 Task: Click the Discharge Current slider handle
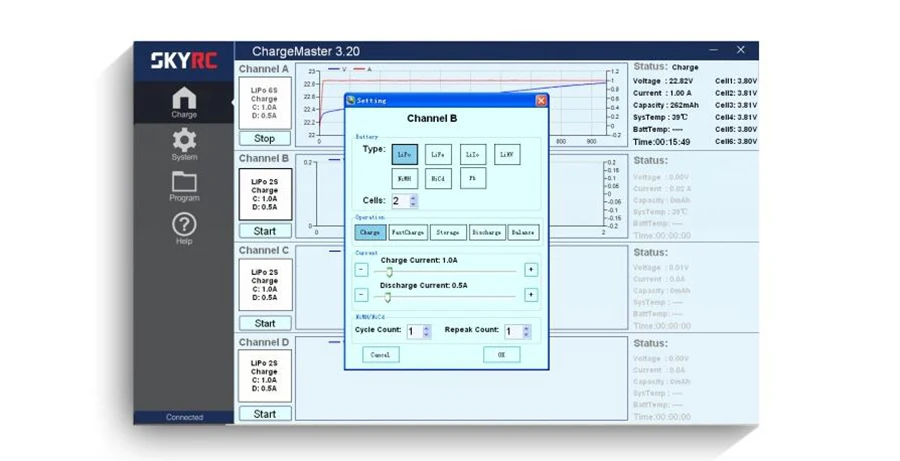pyautogui.click(x=387, y=297)
